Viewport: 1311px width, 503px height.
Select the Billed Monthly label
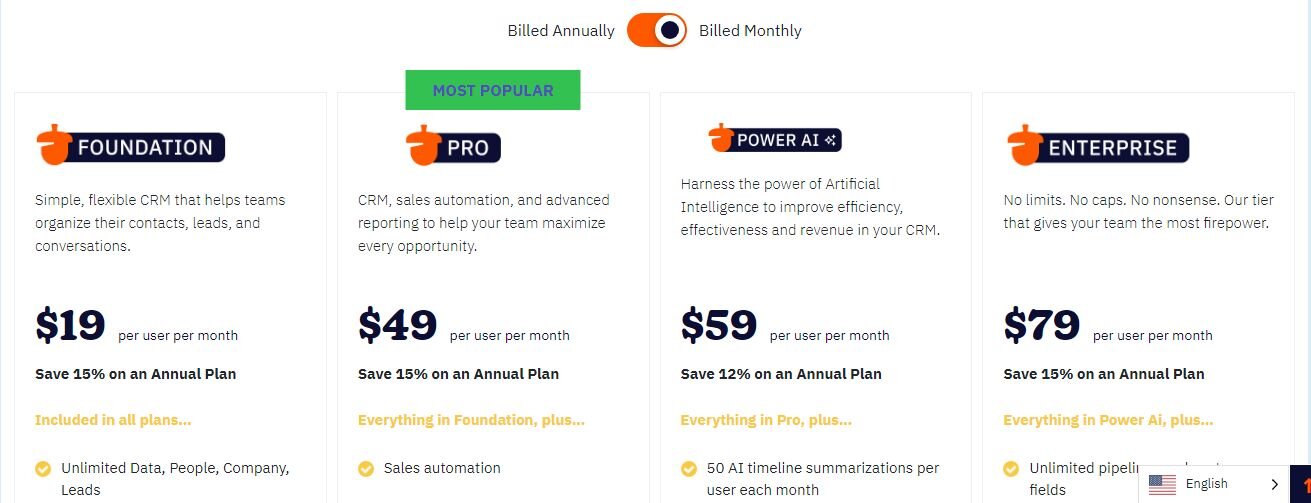pyautogui.click(x=750, y=31)
